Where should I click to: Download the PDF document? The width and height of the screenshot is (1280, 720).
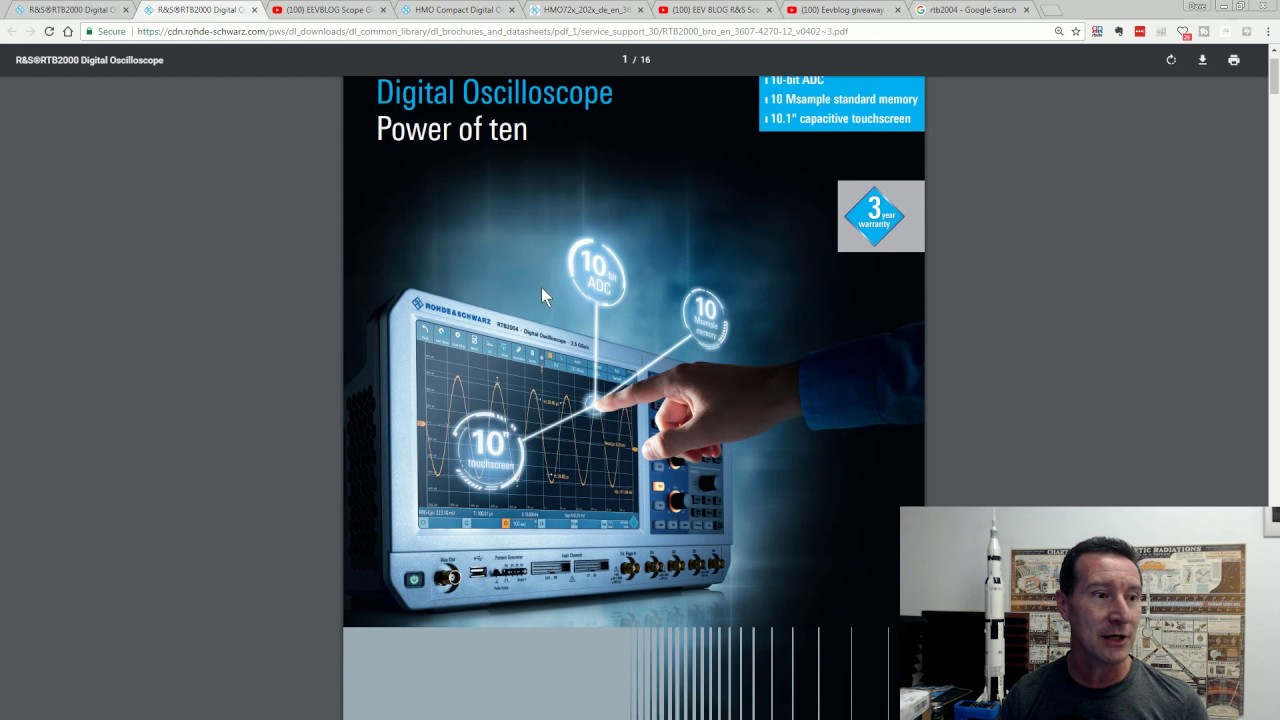point(1202,60)
